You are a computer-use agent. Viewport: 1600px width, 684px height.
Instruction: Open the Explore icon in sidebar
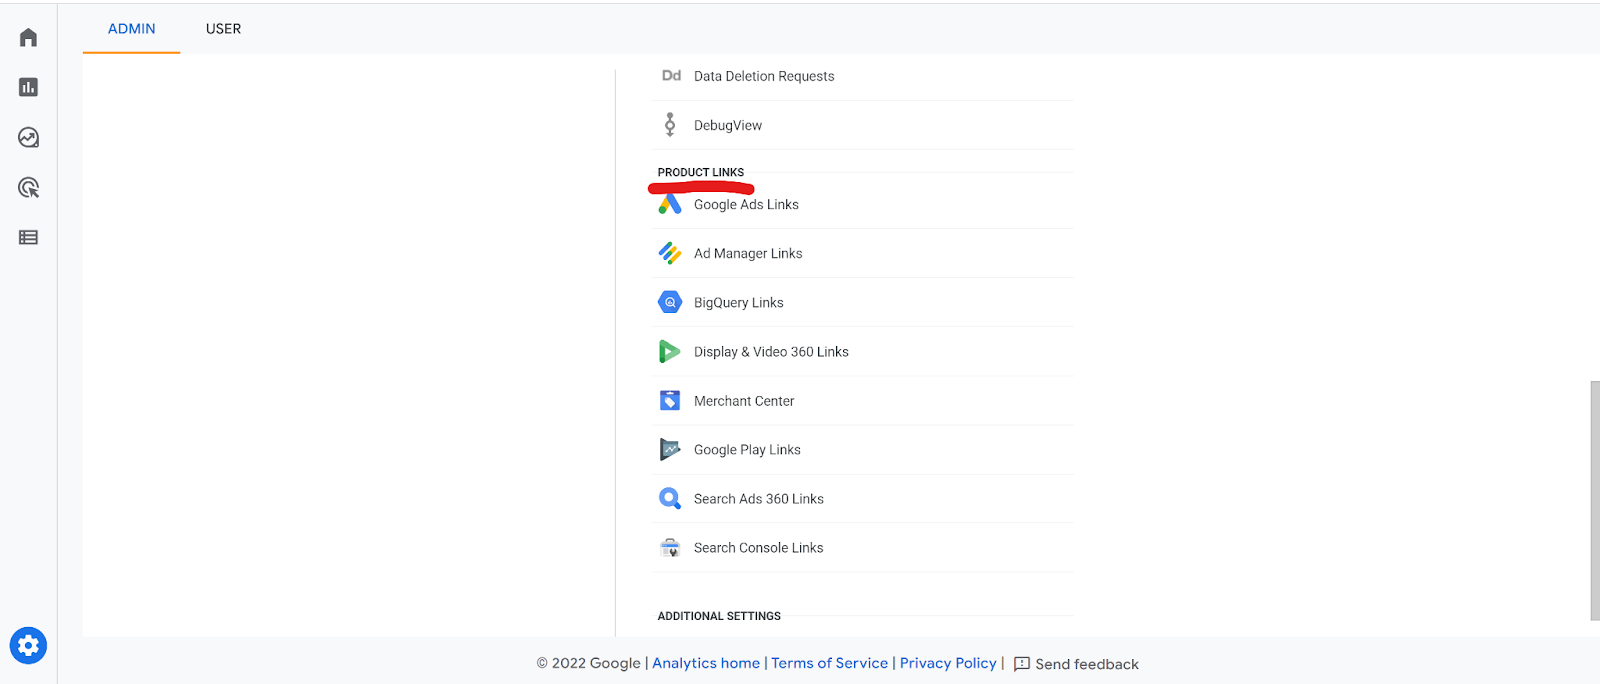coord(28,137)
